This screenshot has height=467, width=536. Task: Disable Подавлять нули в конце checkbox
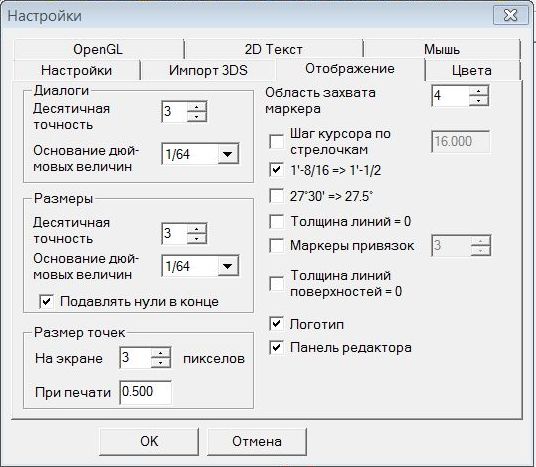point(46,302)
